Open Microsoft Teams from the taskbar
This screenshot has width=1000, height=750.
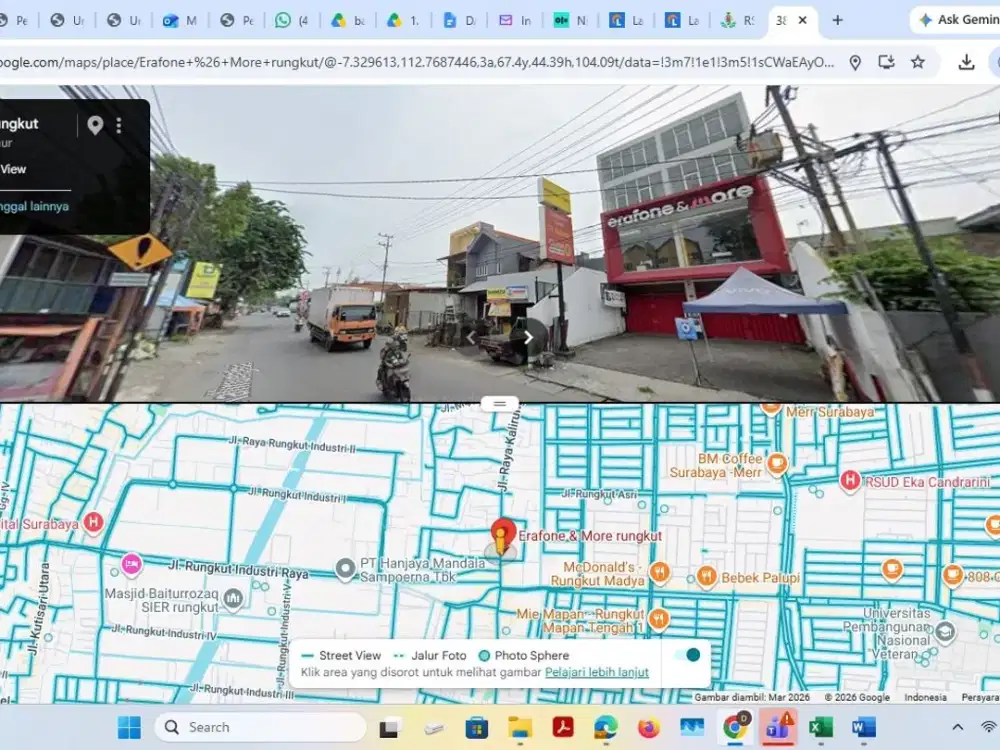(778, 727)
